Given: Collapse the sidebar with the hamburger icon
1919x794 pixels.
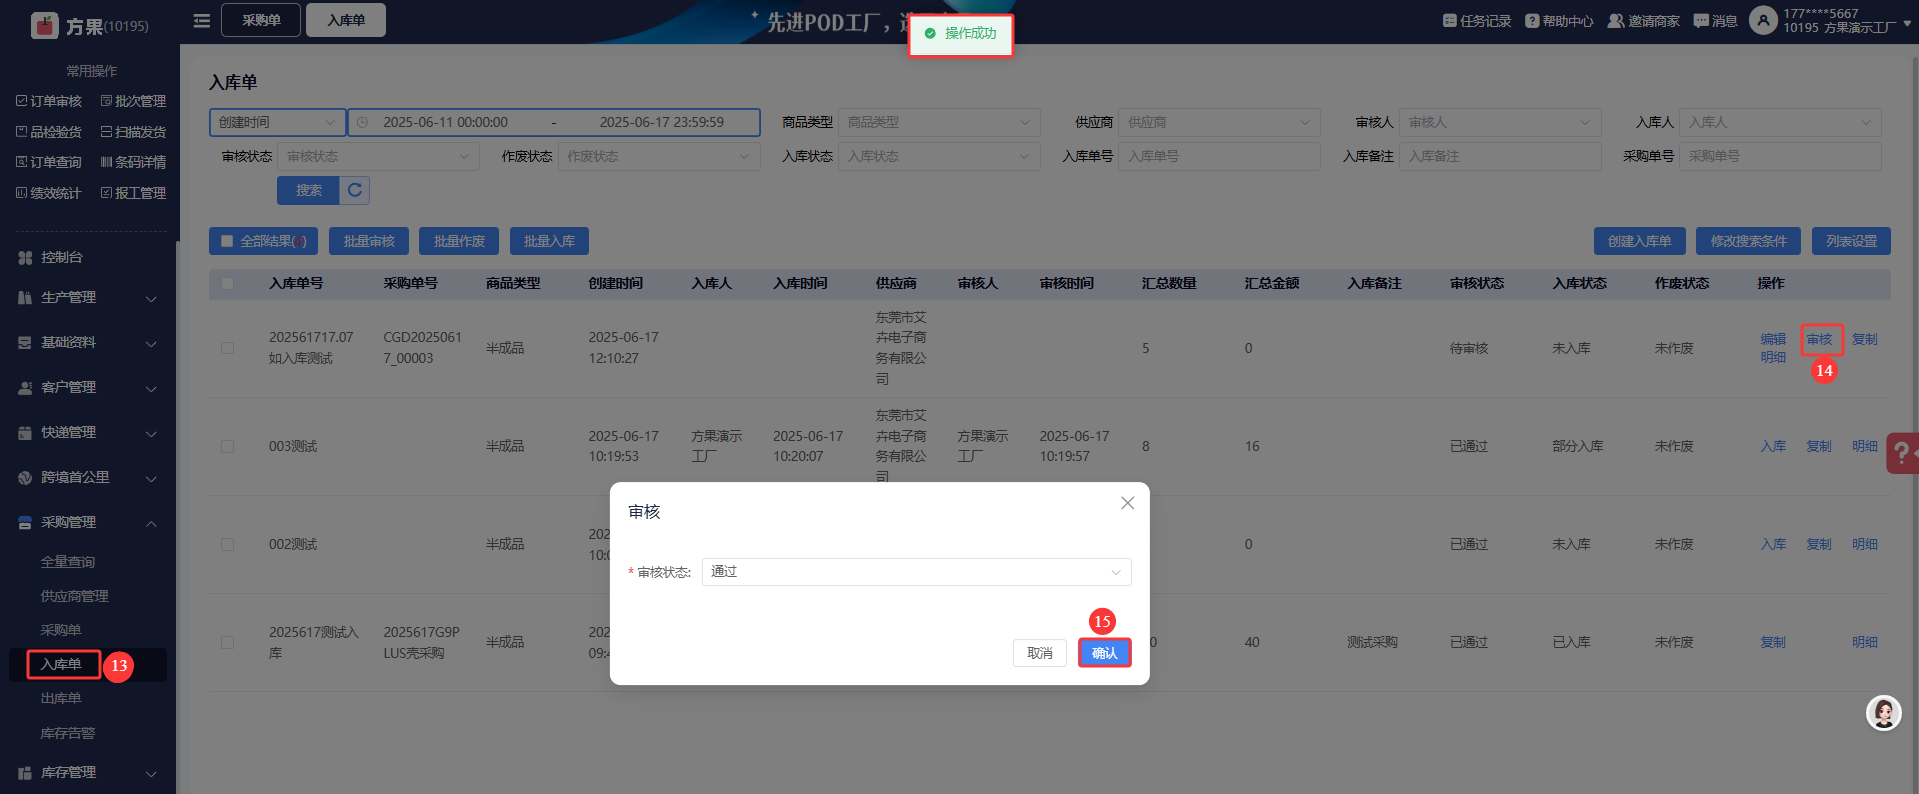Looking at the screenshot, I should point(201,21).
